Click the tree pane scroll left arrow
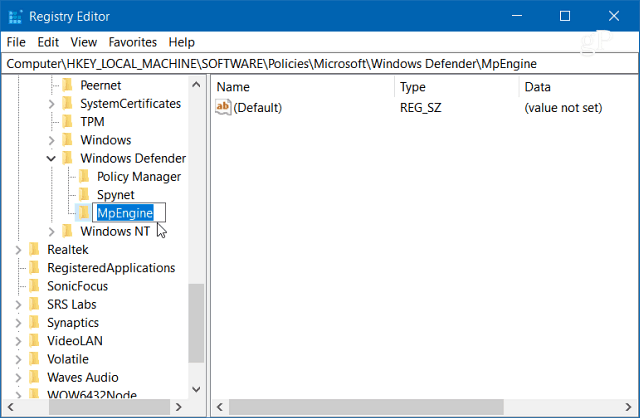The width and height of the screenshot is (640, 418). click(x=11, y=407)
